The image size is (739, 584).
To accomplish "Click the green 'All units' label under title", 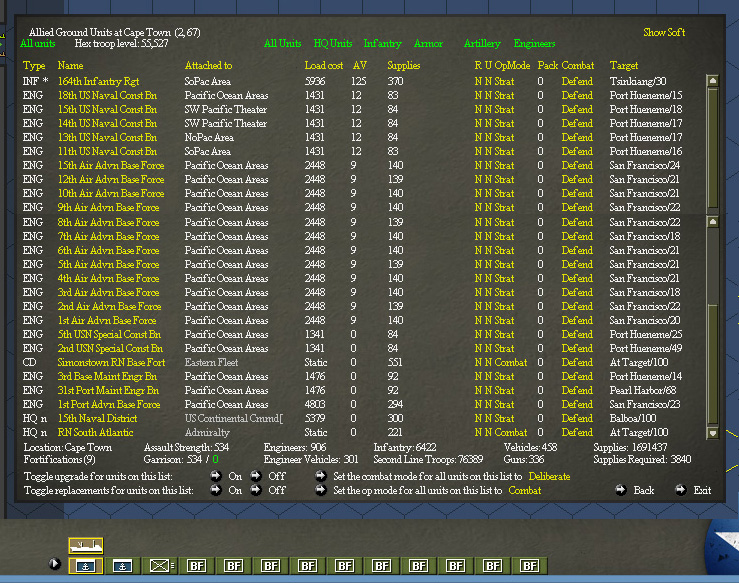I will point(38,43).
